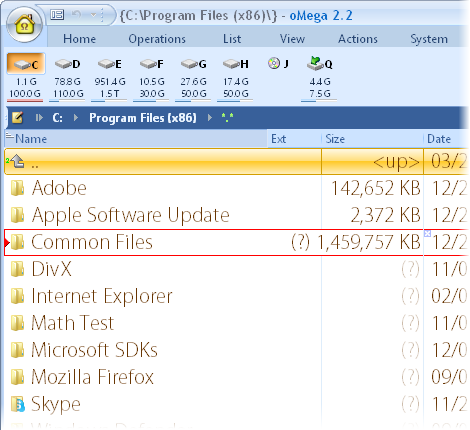Screen dimensions: 470x430
Task: Click the D drive usage bar
Action: 67,100
